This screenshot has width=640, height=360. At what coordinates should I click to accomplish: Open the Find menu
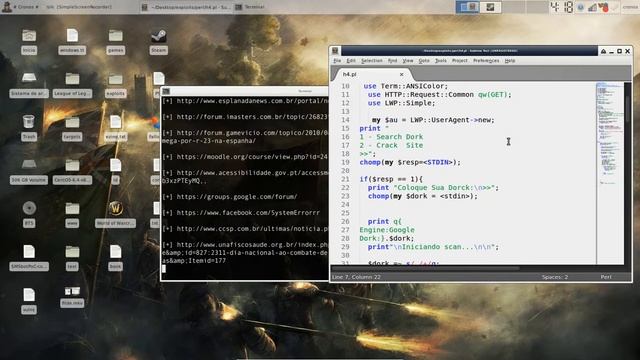tap(392, 60)
